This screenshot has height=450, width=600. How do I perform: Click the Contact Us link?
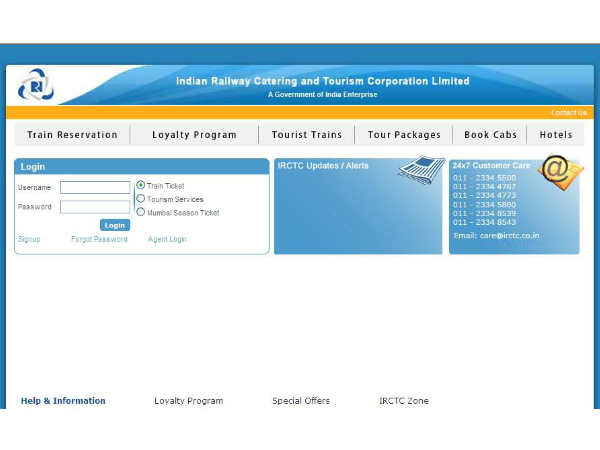(x=568, y=113)
